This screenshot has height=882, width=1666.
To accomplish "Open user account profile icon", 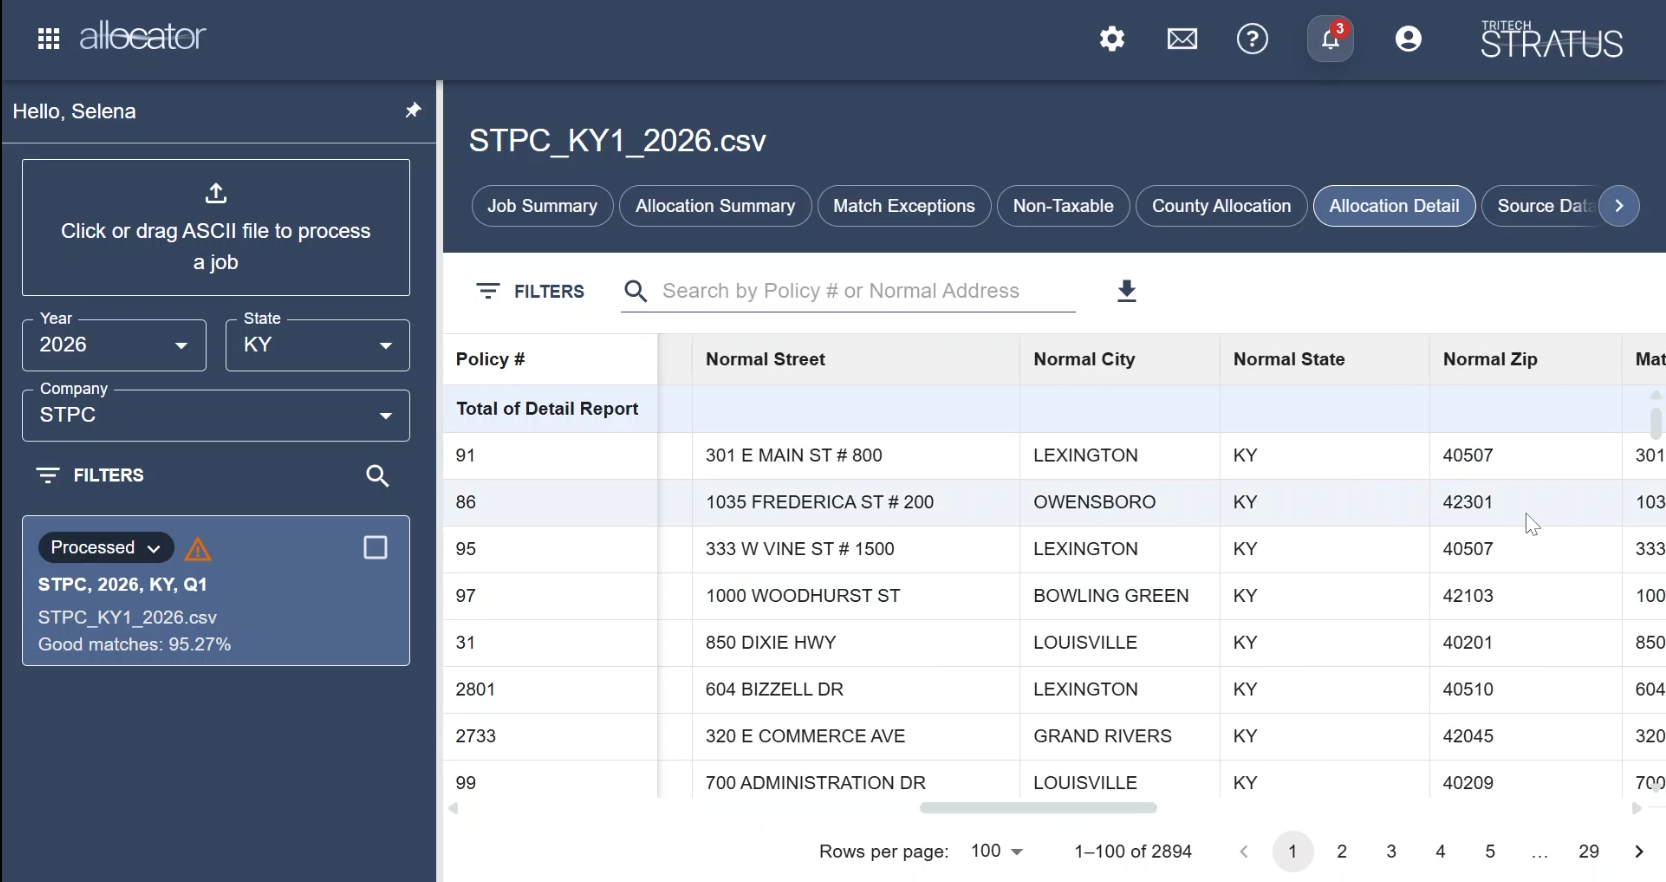I will (1408, 39).
